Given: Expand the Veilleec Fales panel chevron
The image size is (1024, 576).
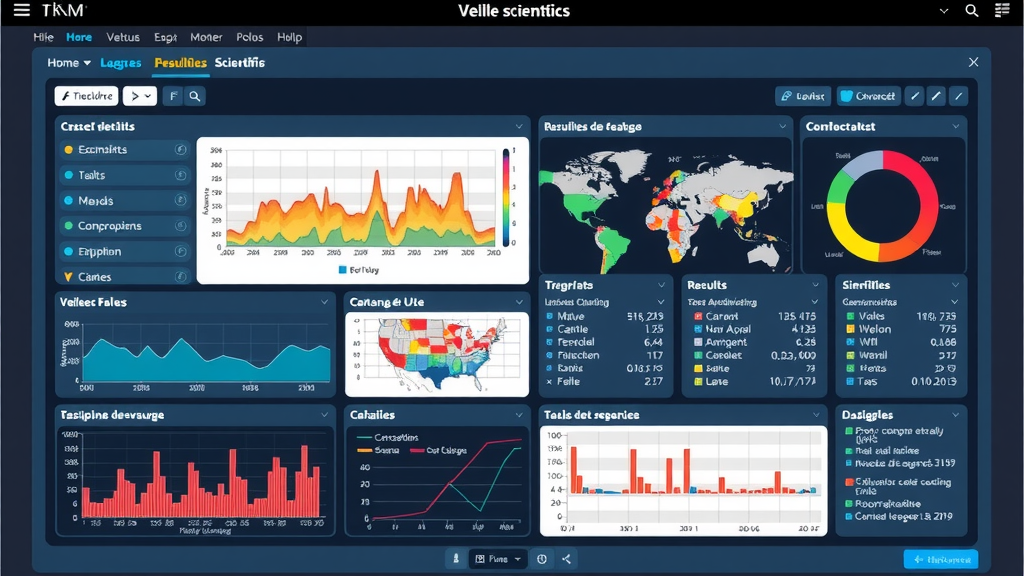Looking at the screenshot, I should click(324, 302).
